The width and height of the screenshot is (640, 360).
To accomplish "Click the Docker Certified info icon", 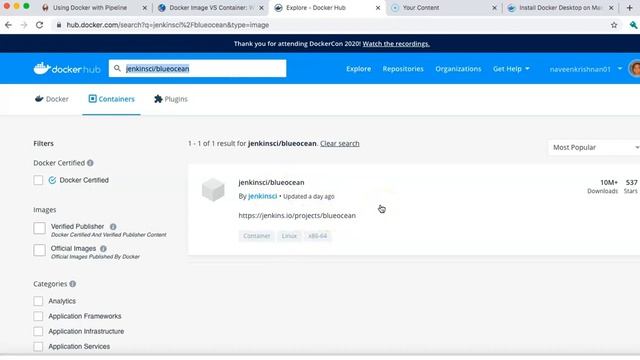I will [90, 163].
